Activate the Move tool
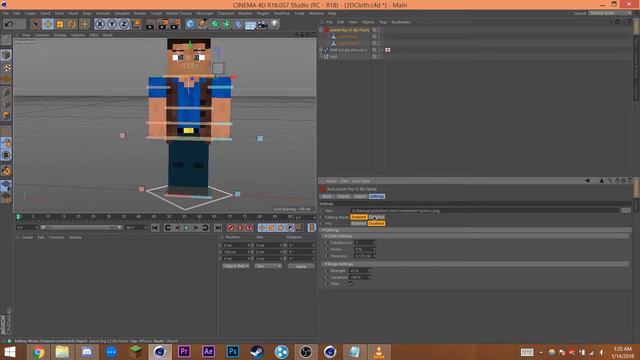This screenshot has width=640, height=360. pyautogui.click(x=48, y=24)
